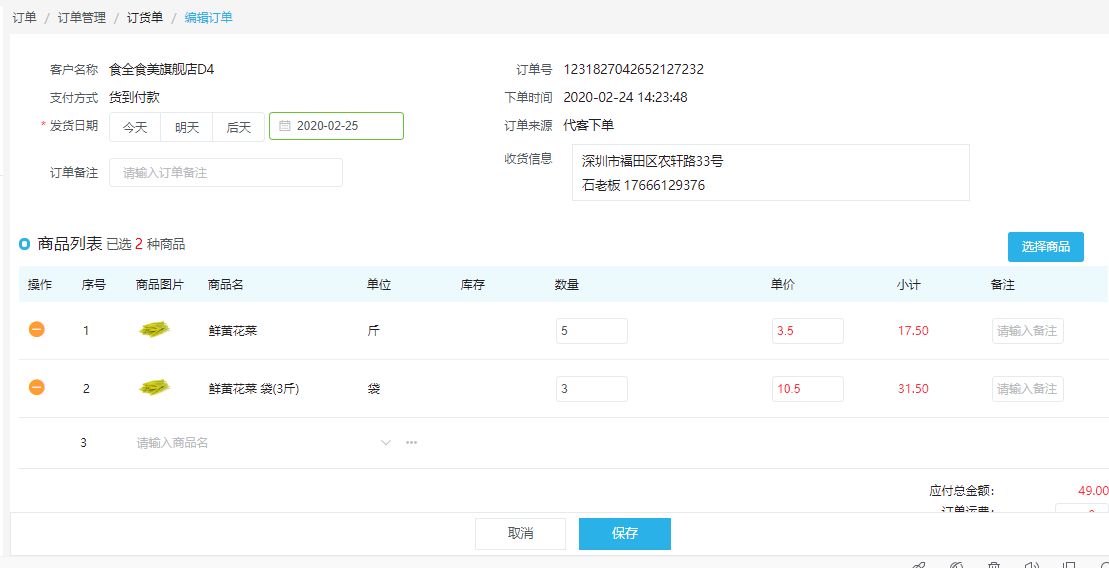1109x568 pixels.
Task: Click the remark field for 鲜黄花菜 斤 row
Action: 1028,331
